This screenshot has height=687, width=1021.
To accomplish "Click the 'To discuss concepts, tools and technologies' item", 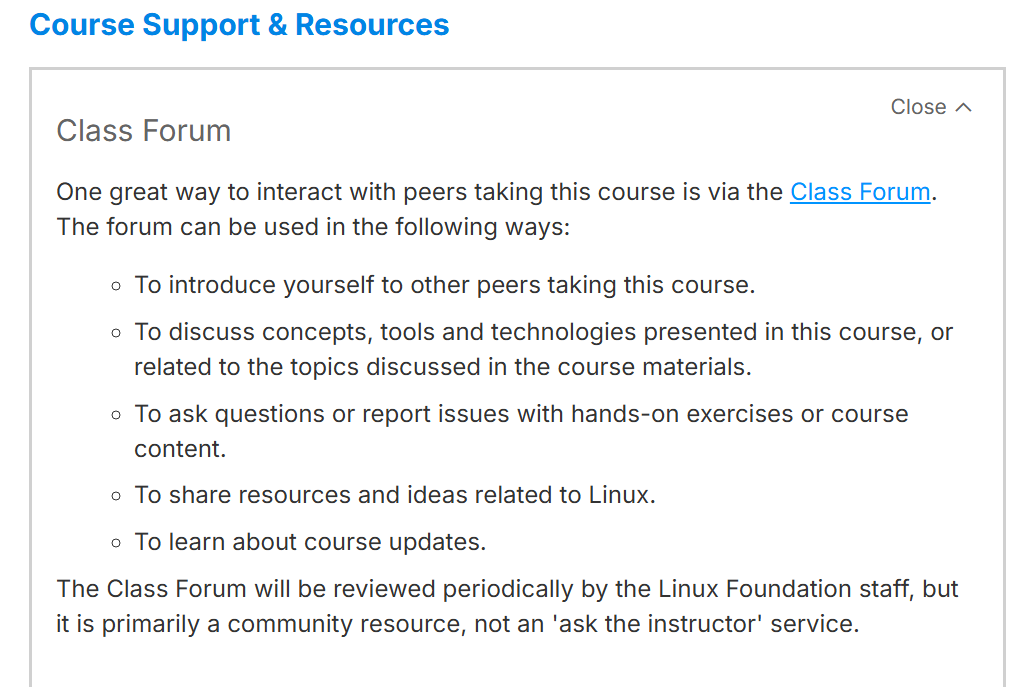I will [x=544, y=350].
